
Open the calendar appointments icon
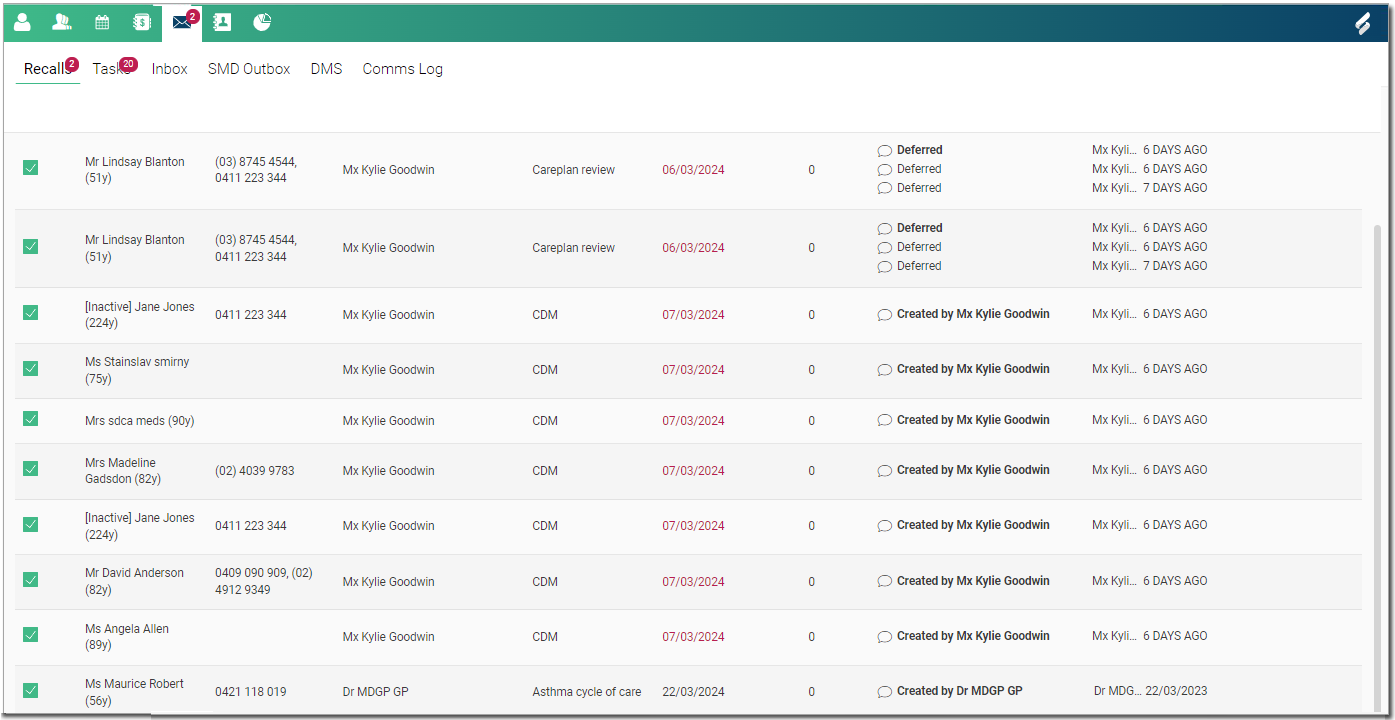pos(102,22)
